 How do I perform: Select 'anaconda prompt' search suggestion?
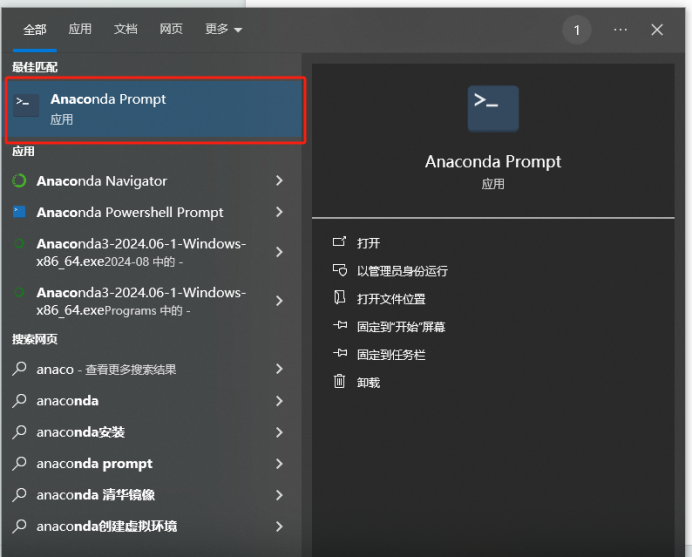point(94,463)
